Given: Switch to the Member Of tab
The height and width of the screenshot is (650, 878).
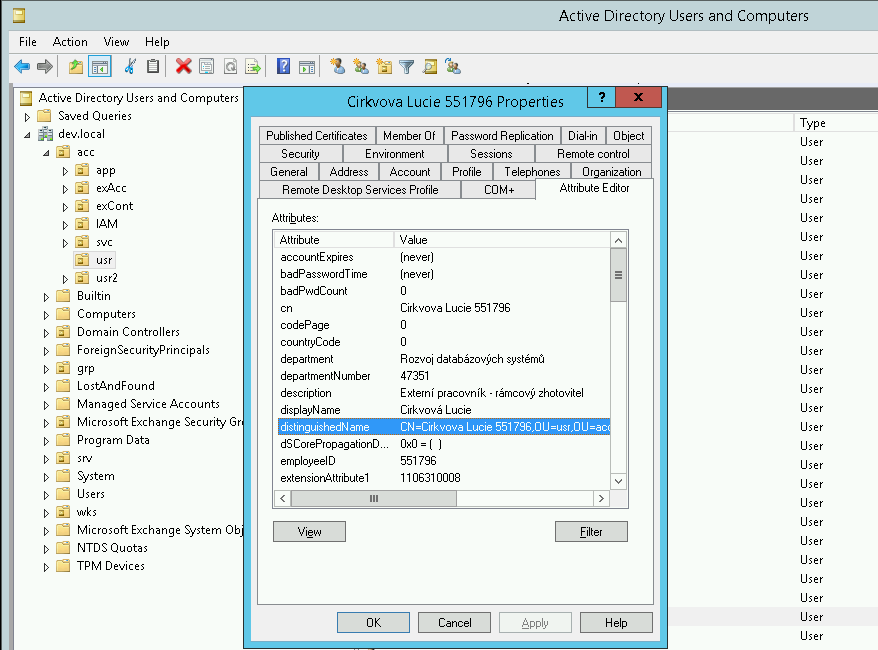Looking at the screenshot, I should 409,135.
